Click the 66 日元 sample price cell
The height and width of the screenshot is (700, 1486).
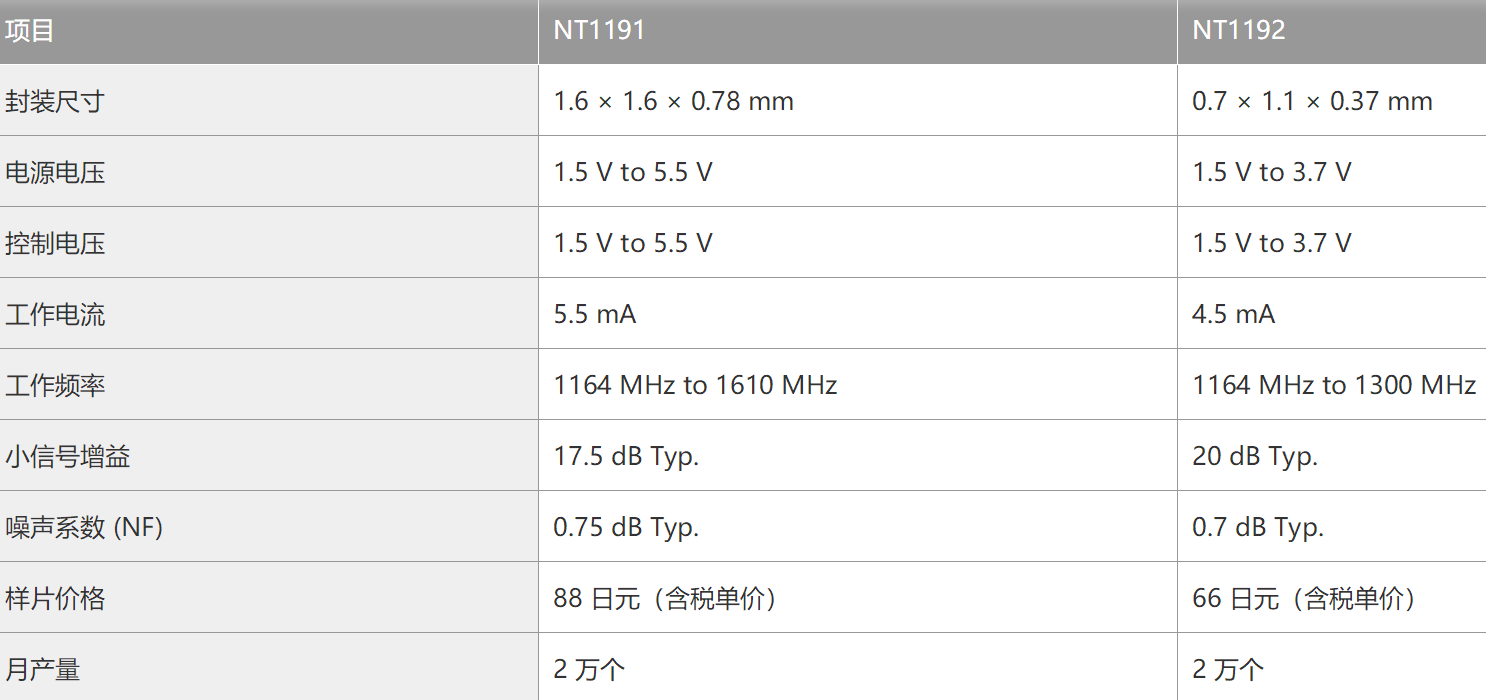1304,598
